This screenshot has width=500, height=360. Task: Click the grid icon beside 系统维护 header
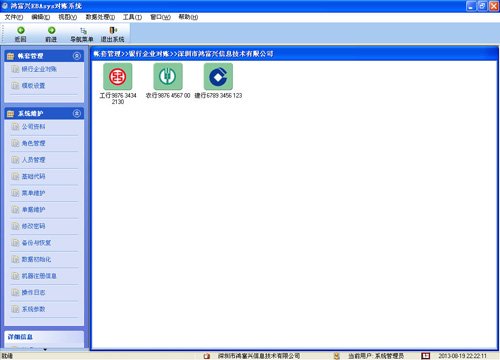pos(11,114)
